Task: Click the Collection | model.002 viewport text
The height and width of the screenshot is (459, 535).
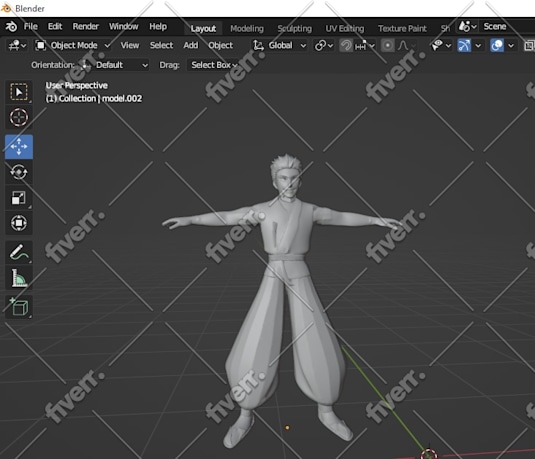Action: [94, 99]
